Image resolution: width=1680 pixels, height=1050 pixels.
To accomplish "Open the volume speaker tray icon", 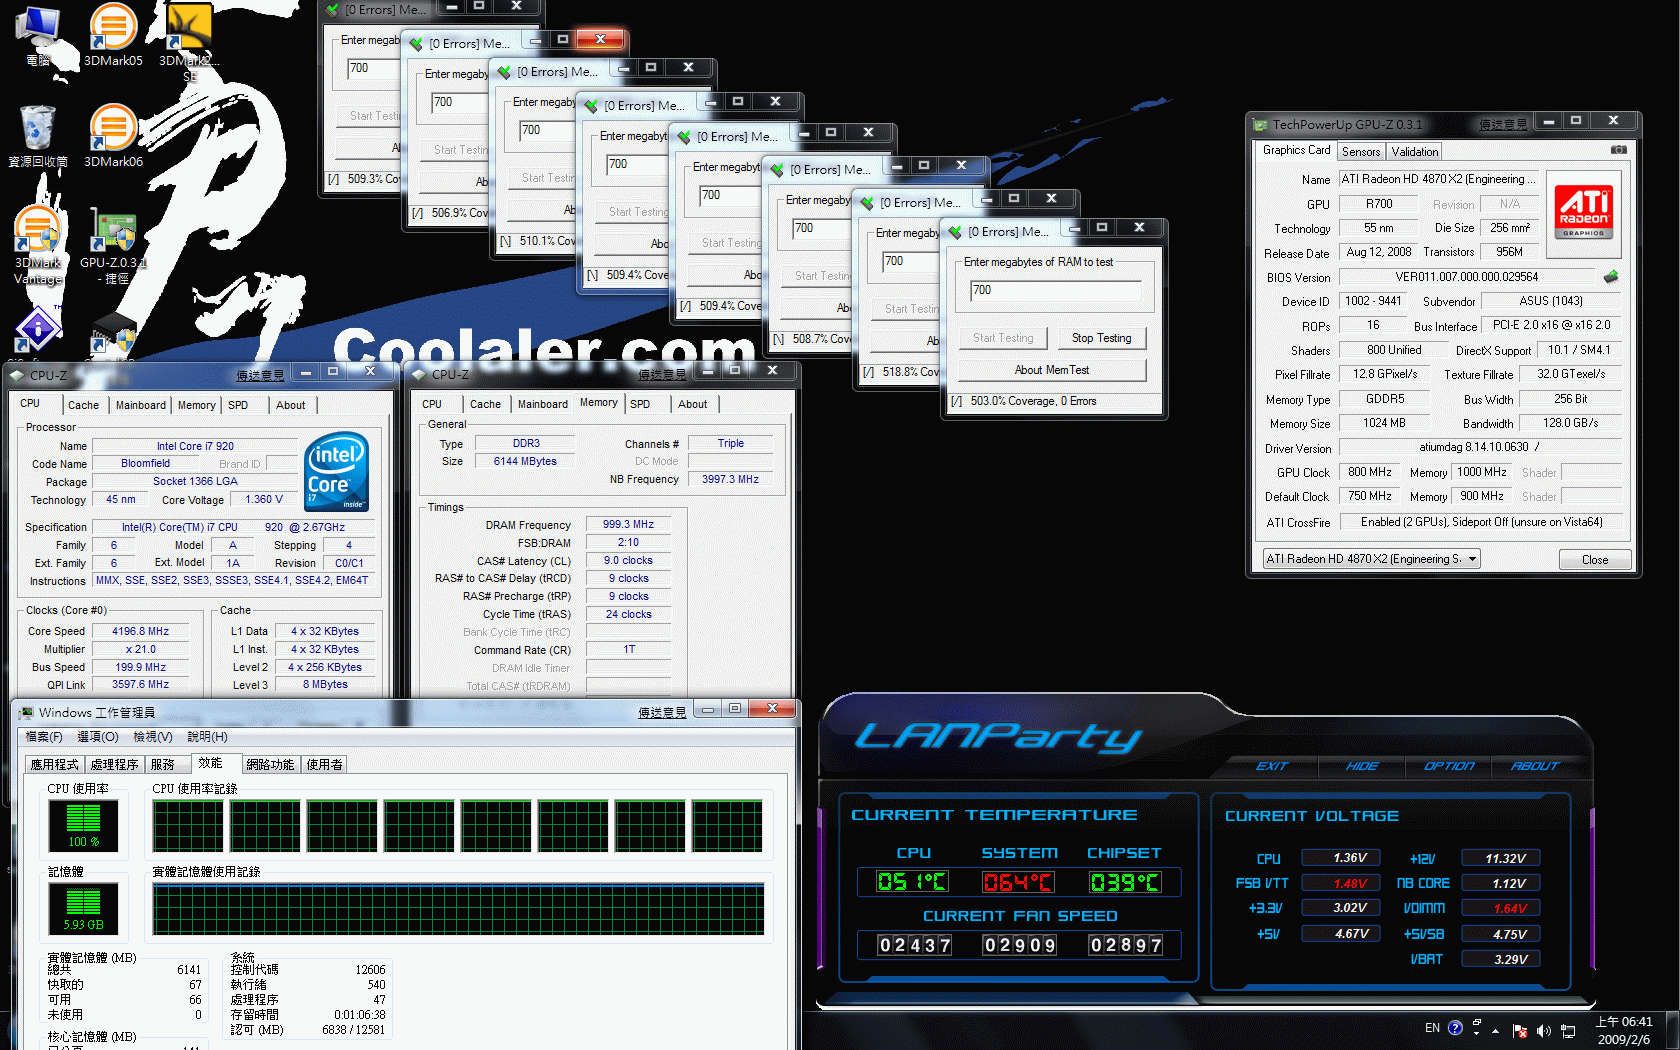I will (x=1543, y=1030).
